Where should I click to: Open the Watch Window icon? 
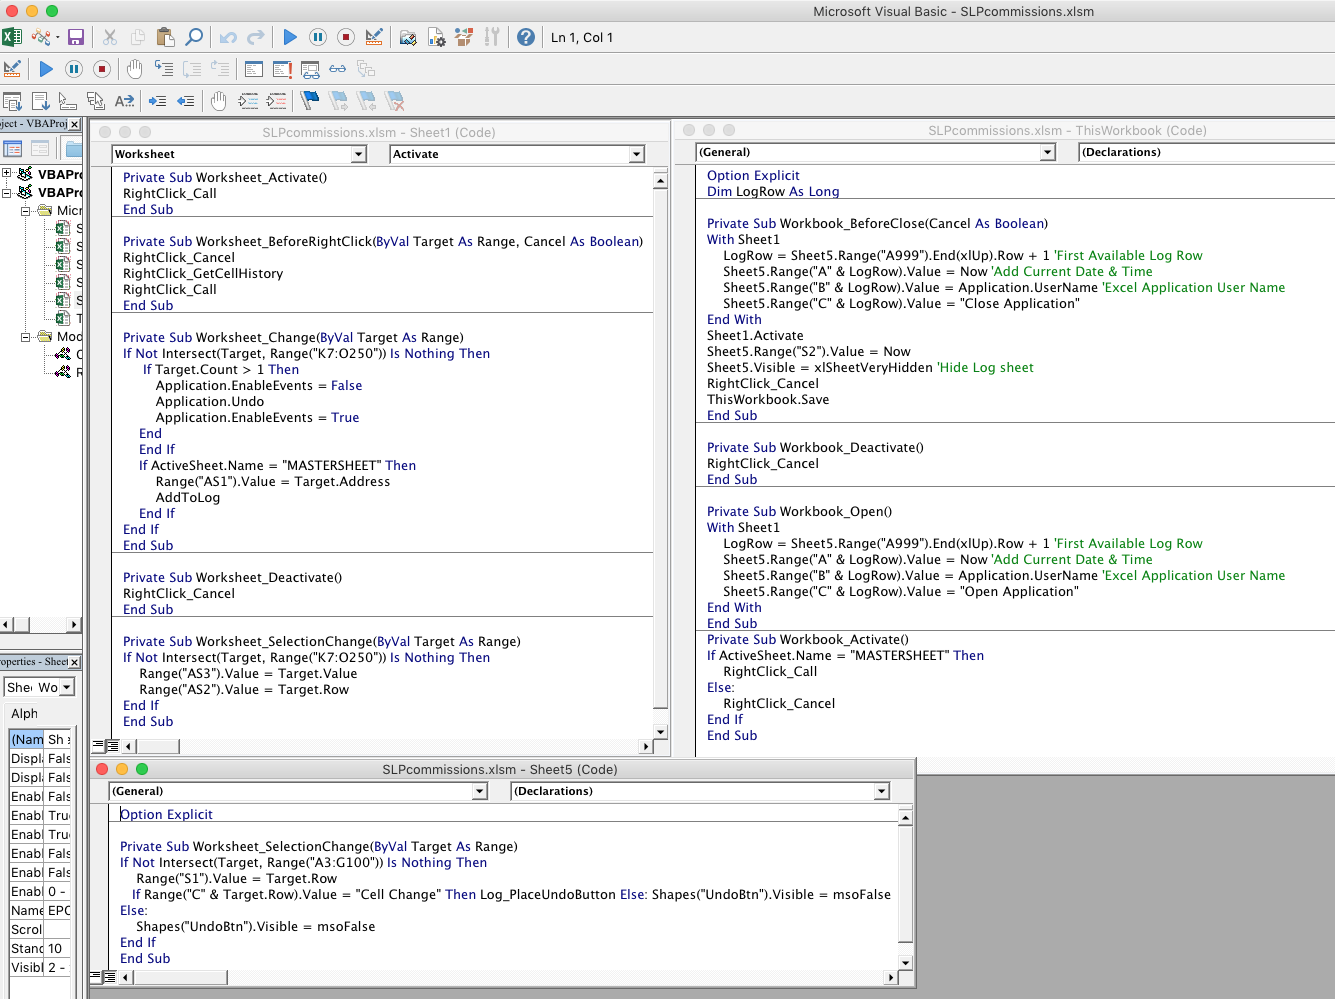(310, 69)
